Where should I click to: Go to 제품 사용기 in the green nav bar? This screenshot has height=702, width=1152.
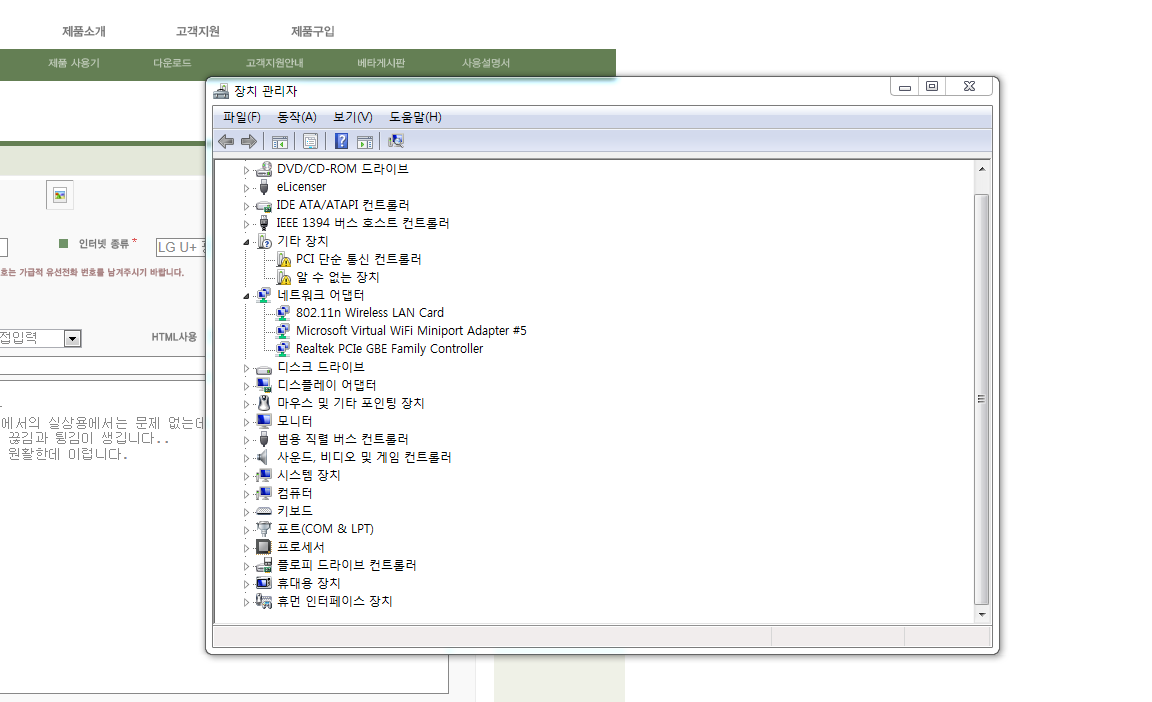click(x=73, y=63)
